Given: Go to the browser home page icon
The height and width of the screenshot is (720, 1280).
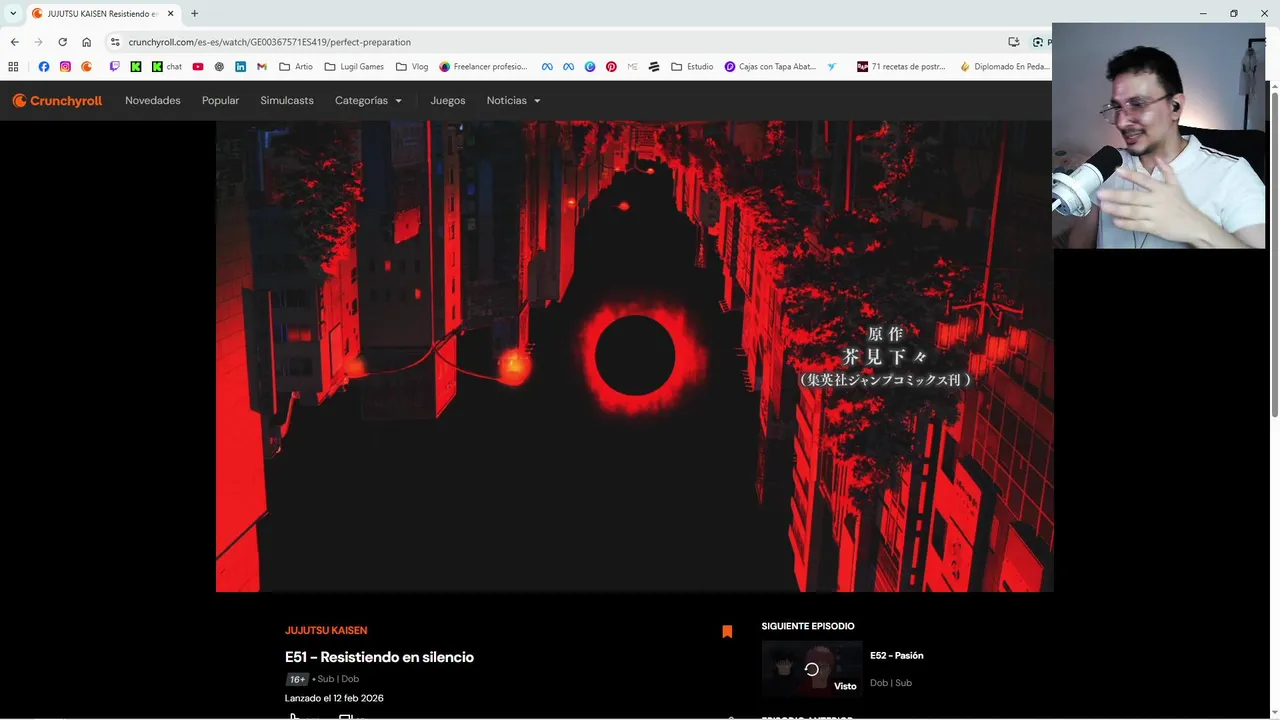Looking at the screenshot, I should click(86, 42).
